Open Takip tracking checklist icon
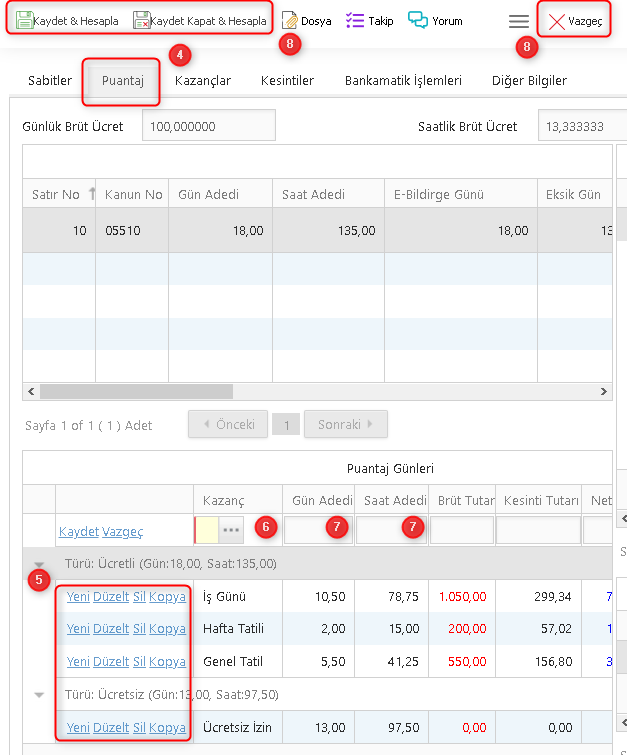This screenshot has width=627, height=755. click(x=355, y=20)
